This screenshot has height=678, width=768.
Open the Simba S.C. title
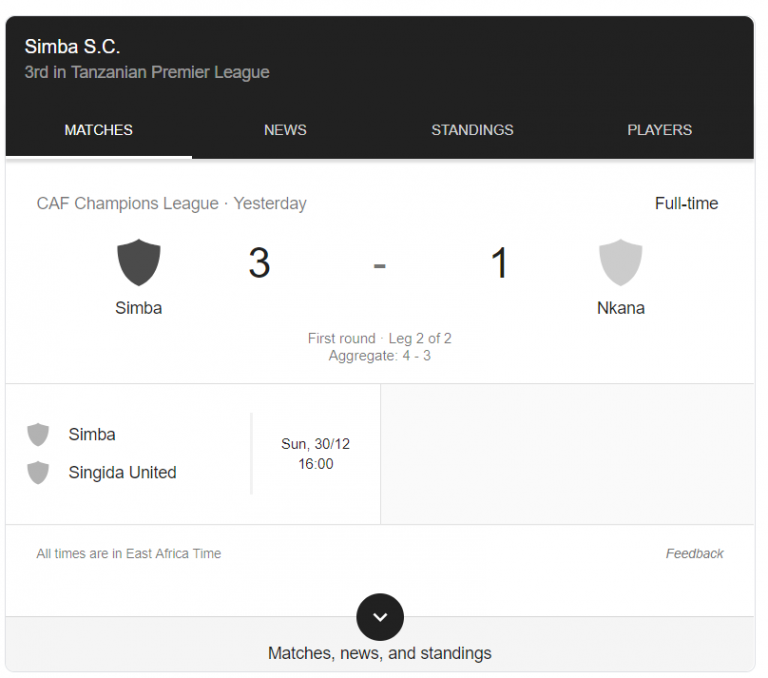coord(72,46)
